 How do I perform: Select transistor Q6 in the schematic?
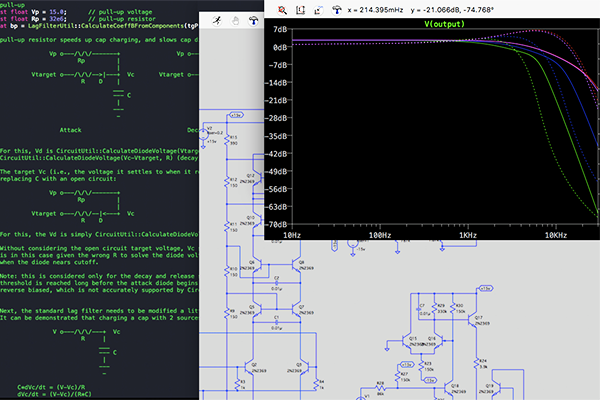(257, 264)
